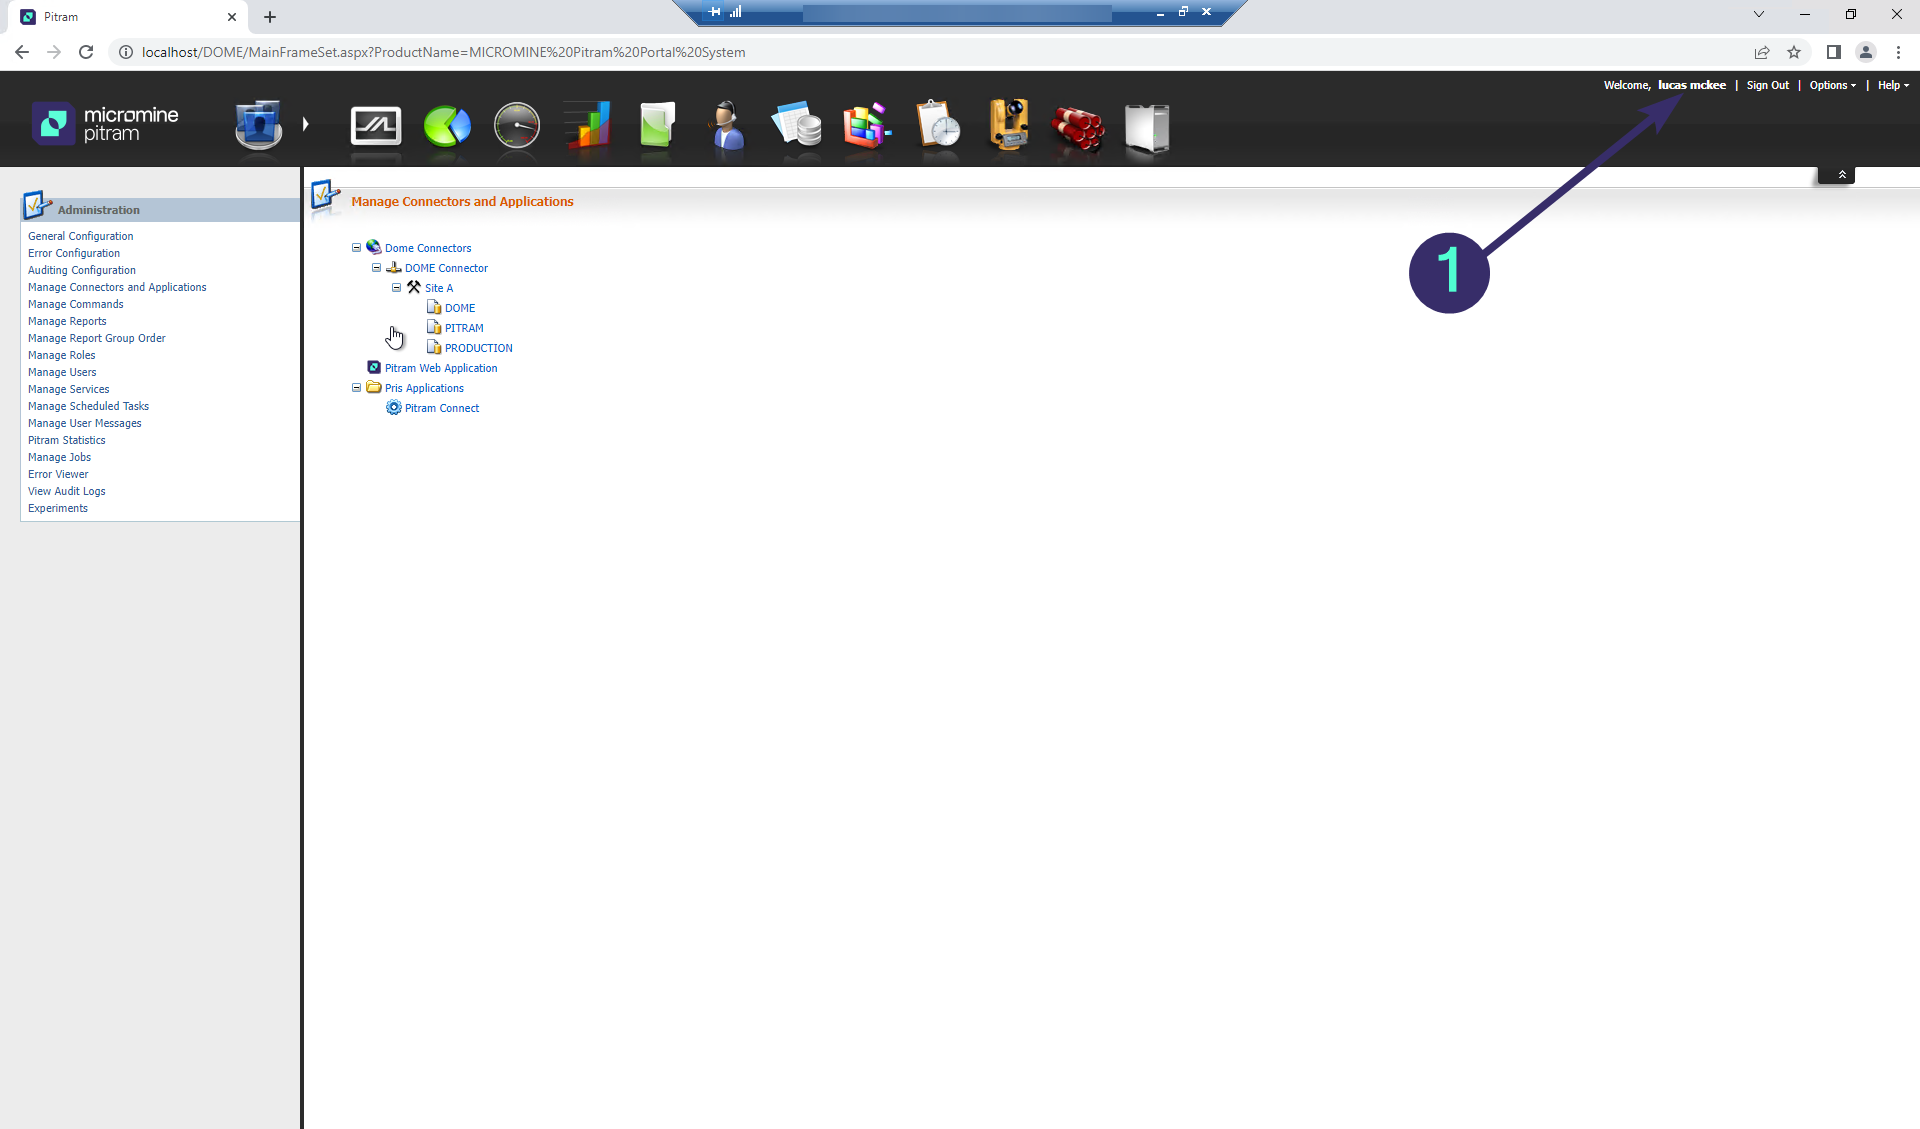Click the Sign Out link
The width and height of the screenshot is (1920, 1129).
click(1767, 85)
